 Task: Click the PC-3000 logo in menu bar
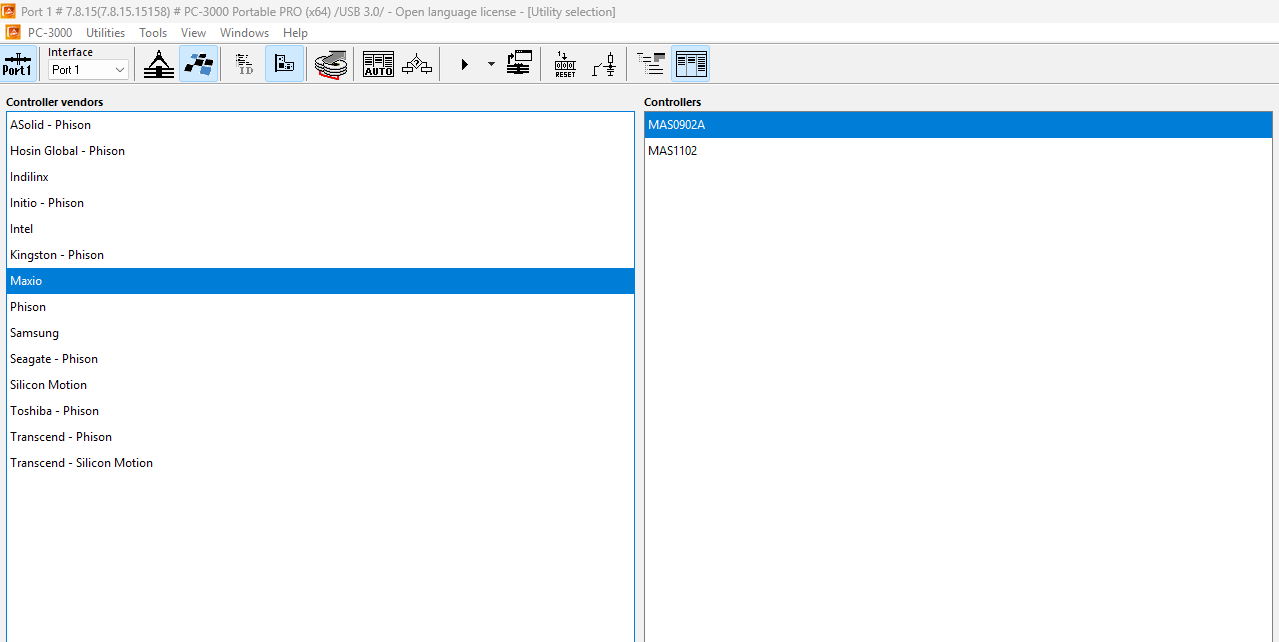[x=13, y=33]
